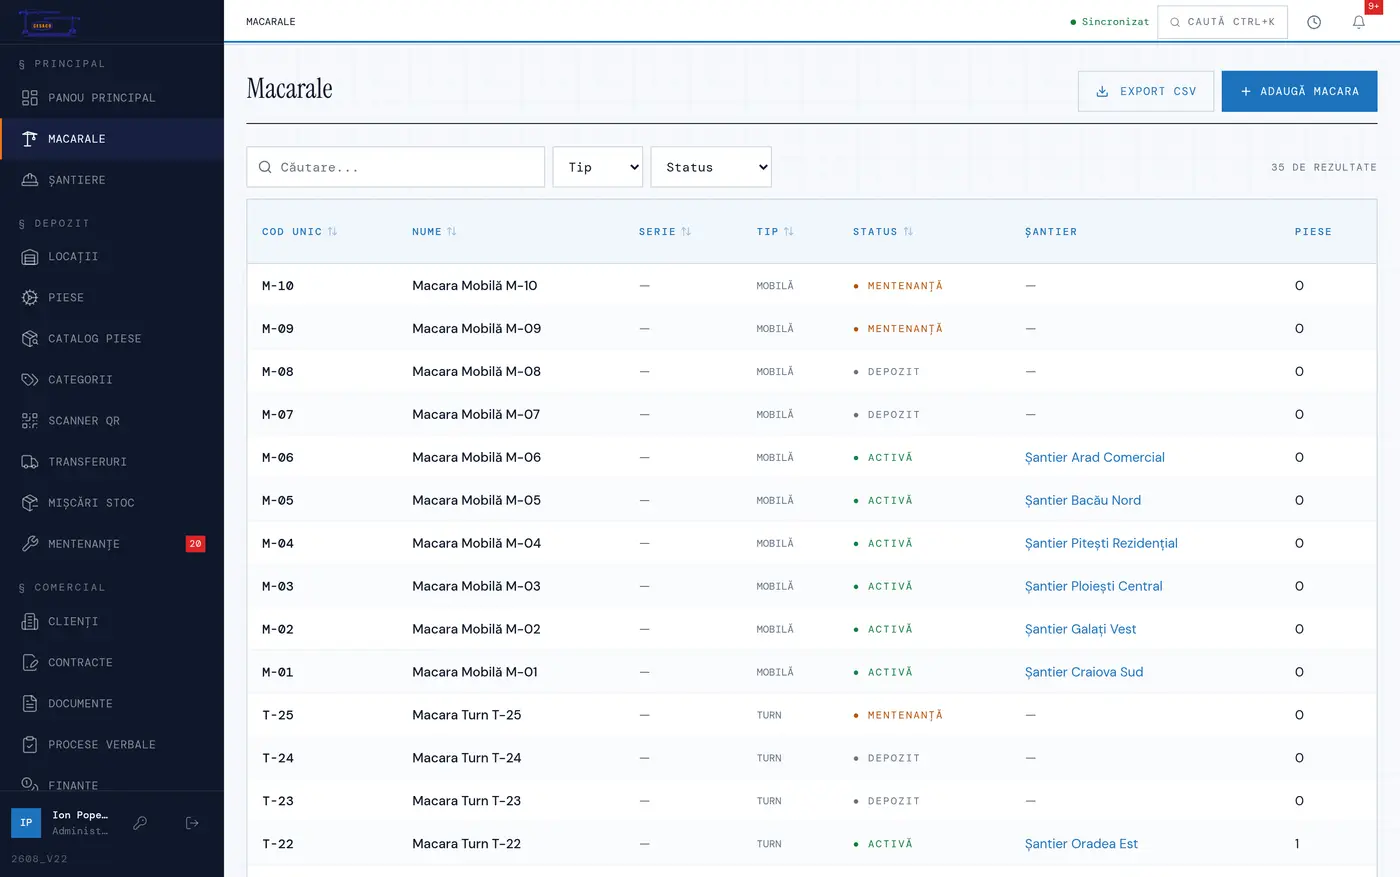Open the Șantier Oradea Est link
The image size is (1400, 877).
(1081, 844)
